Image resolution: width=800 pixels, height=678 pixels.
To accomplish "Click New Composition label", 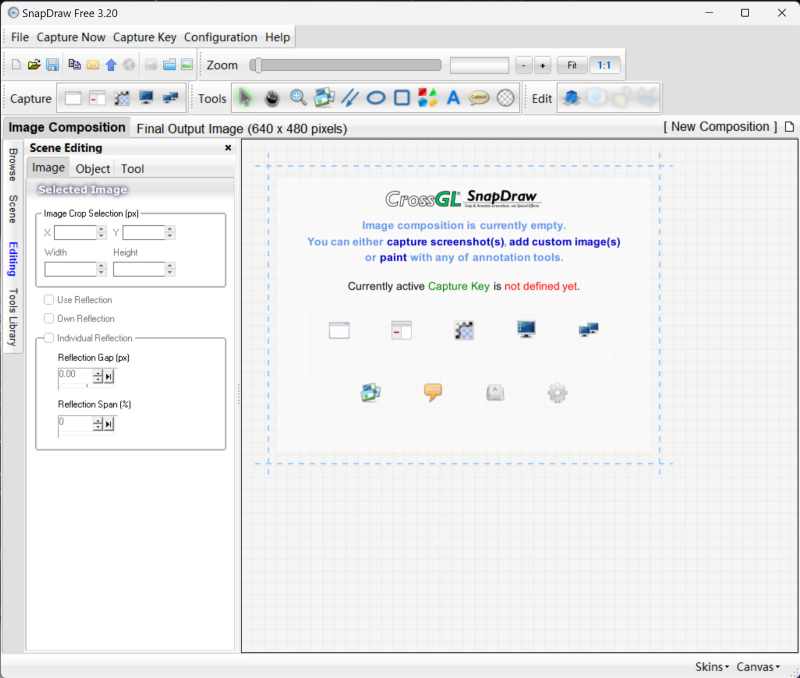I will click(x=720, y=127).
